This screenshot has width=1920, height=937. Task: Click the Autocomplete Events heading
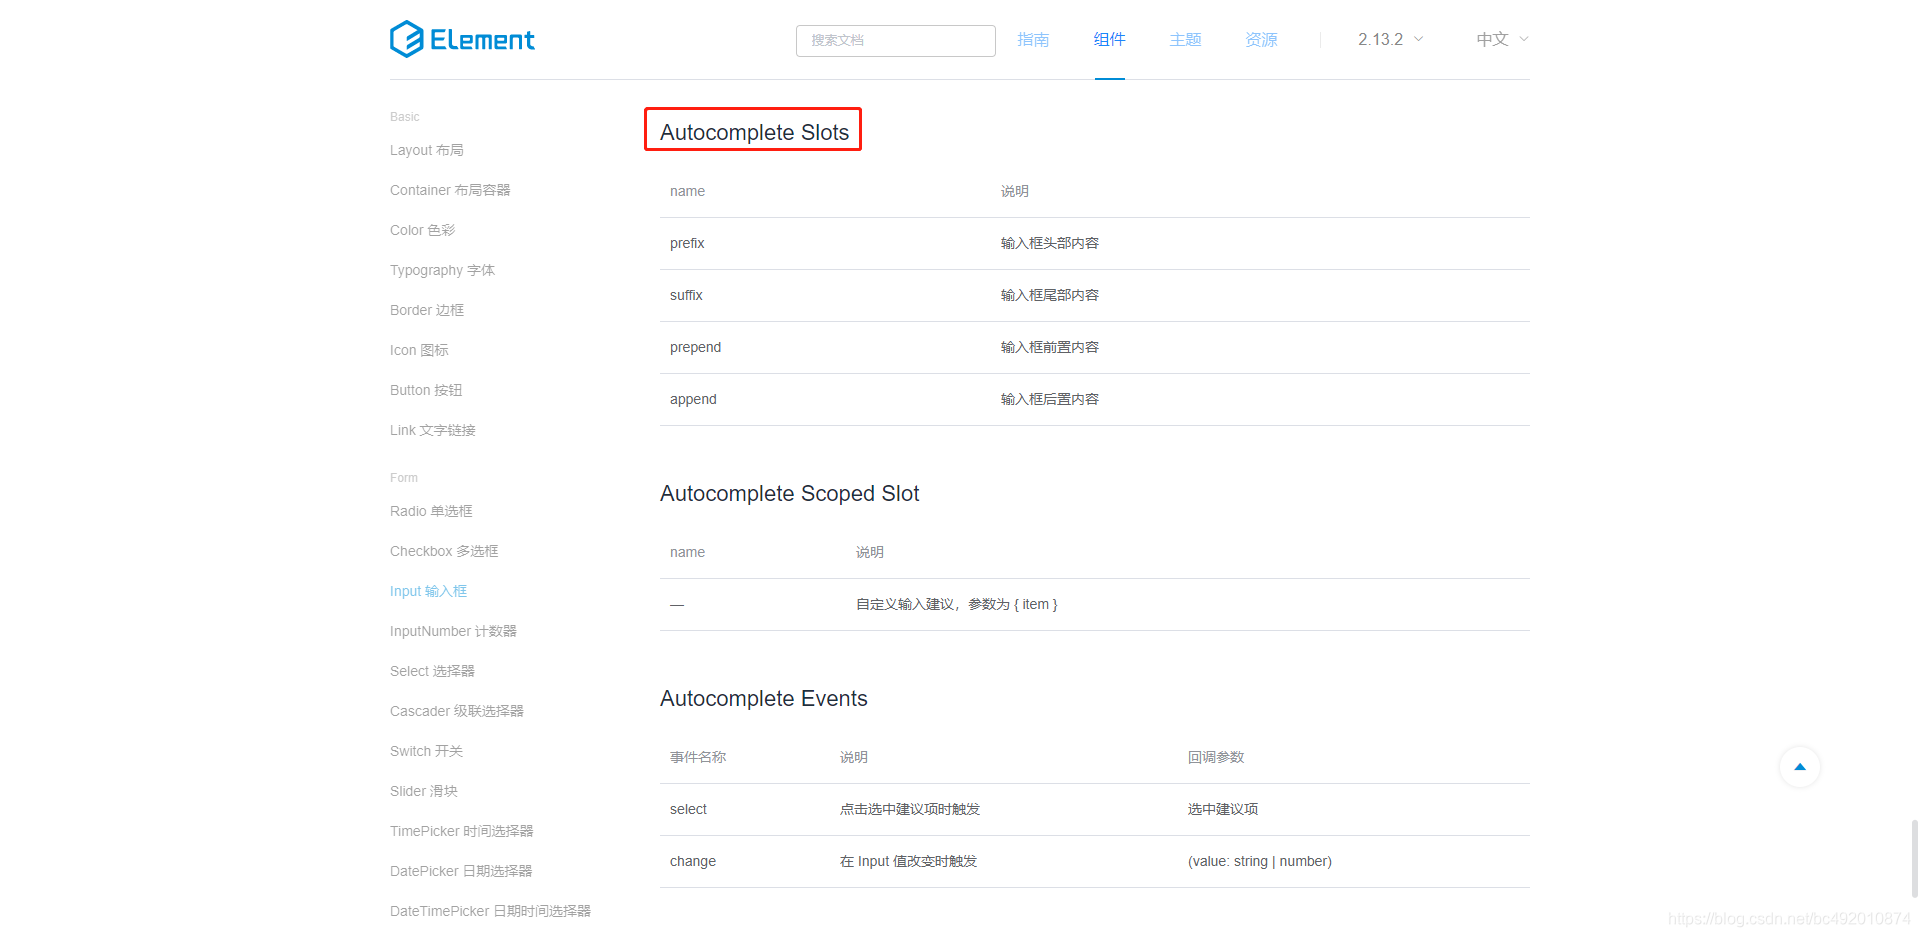(x=763, y=698)
